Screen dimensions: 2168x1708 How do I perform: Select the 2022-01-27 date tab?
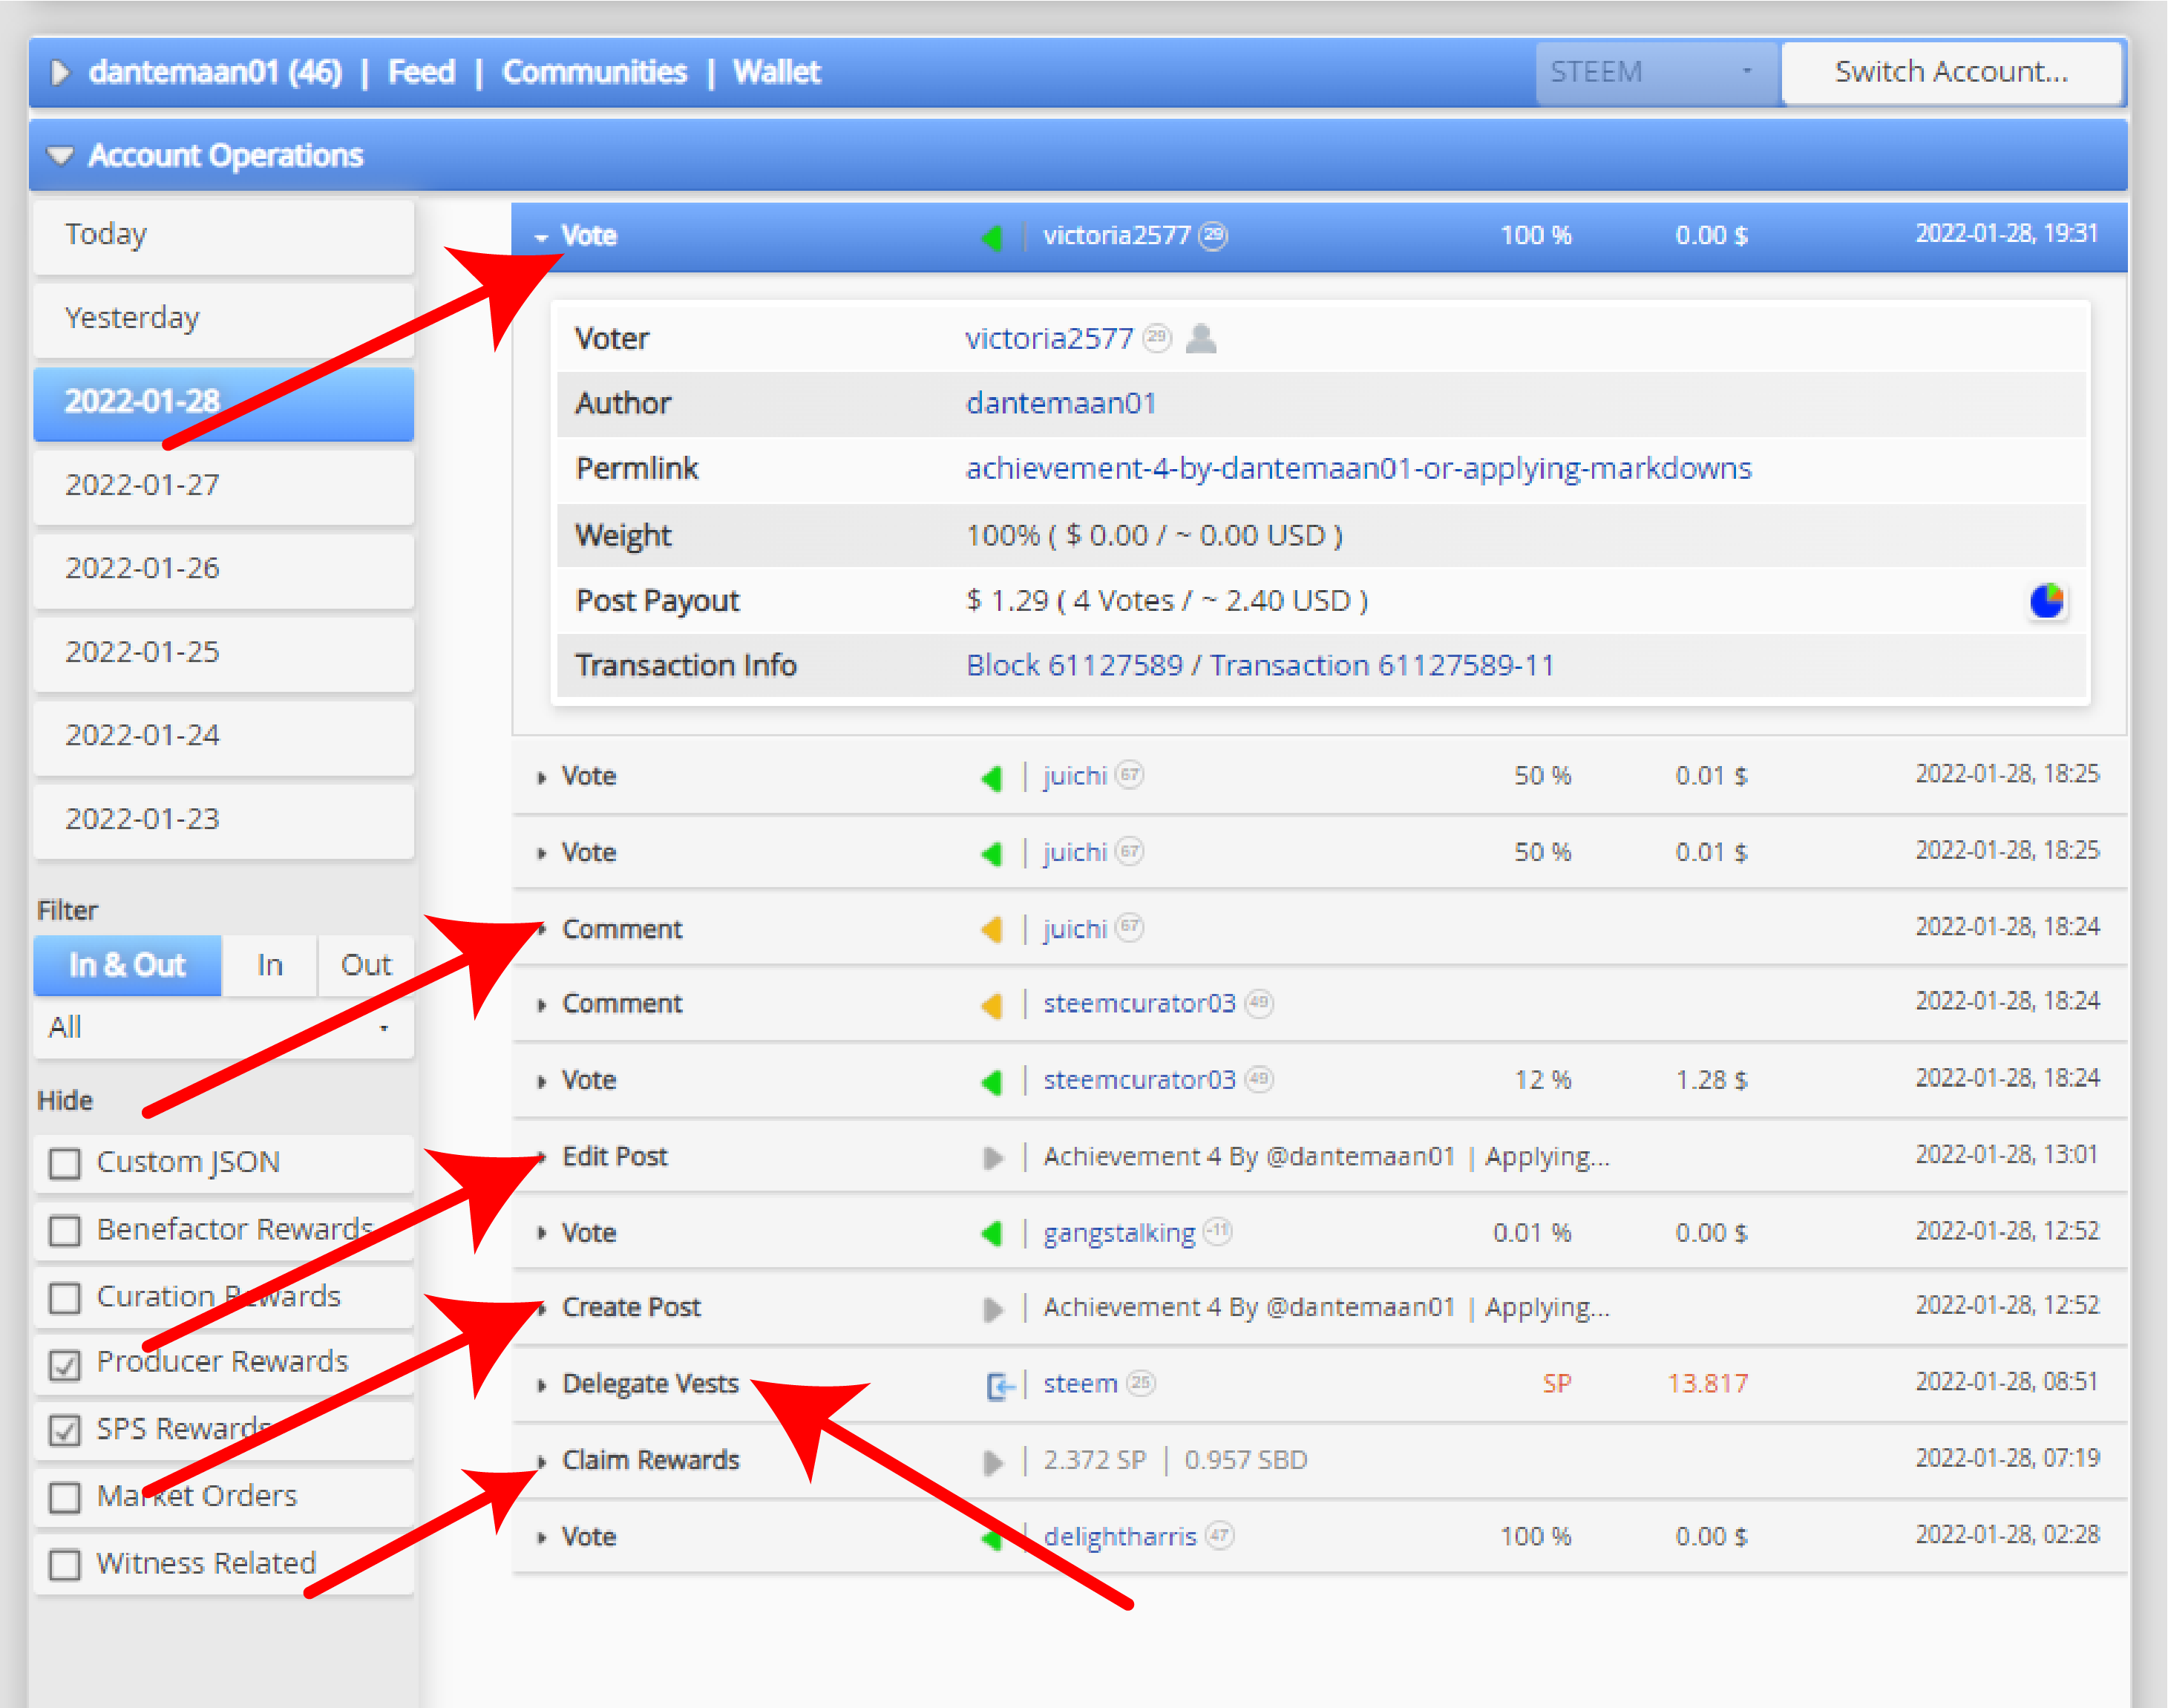224,486
